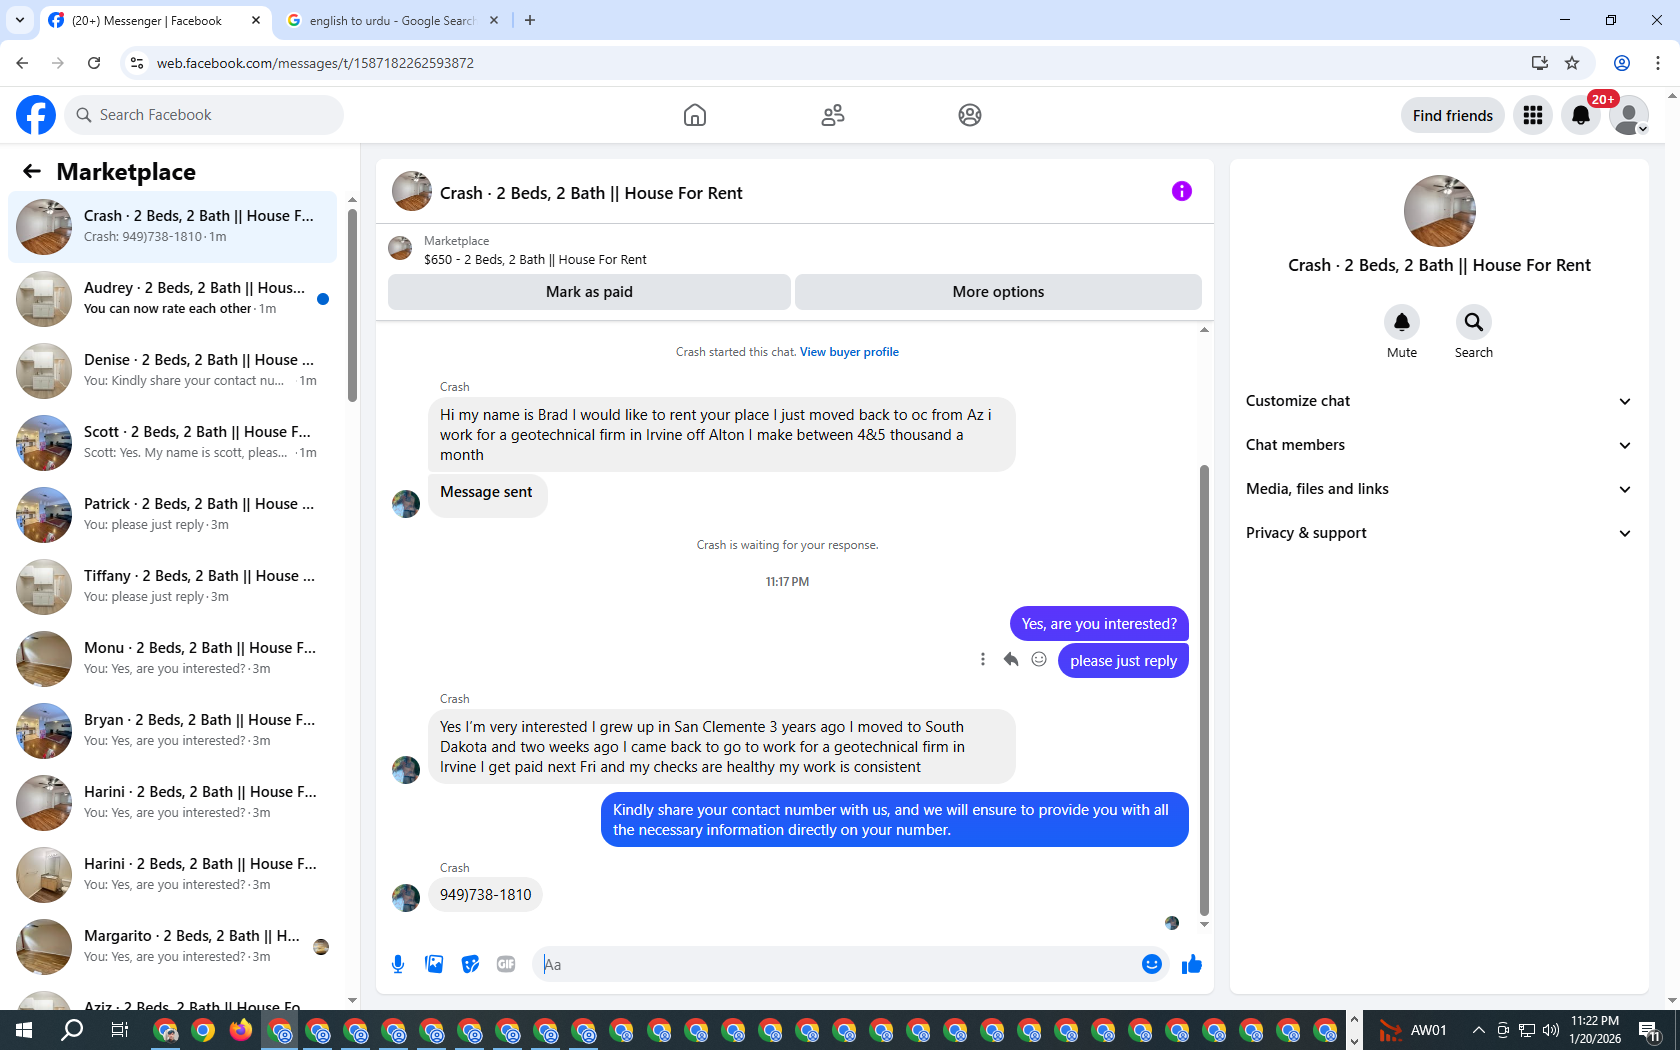1680x1050 pixels.
Task: Open a new Chrome tab
Action: (x=530, y=20)
